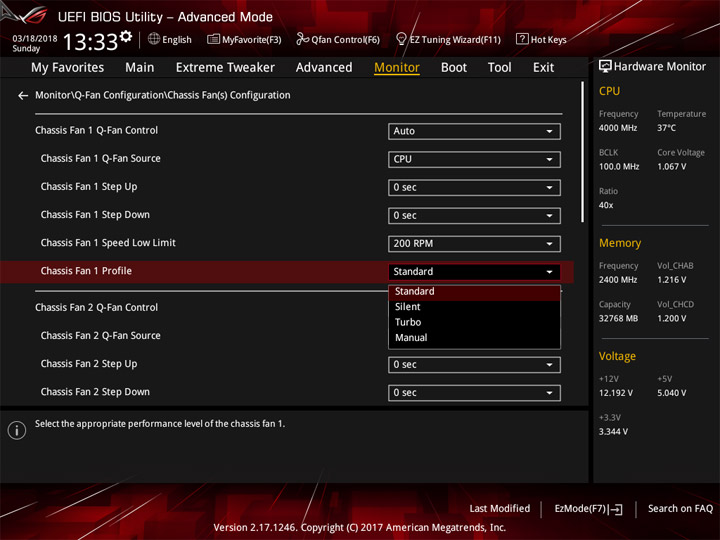720x540 pixels.
Task: Open Tool tab
Action: (x=500, y=68)
